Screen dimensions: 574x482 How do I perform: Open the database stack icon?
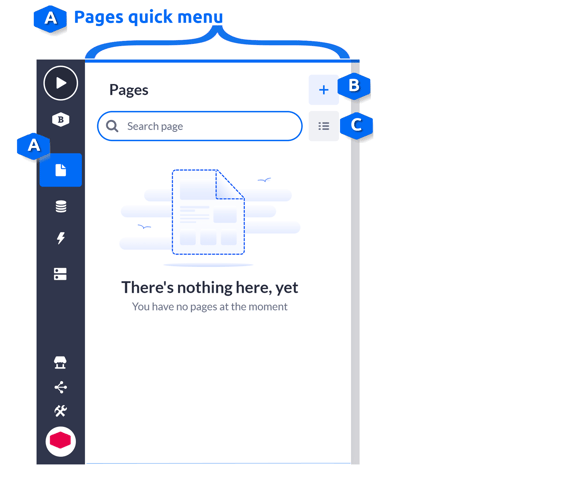(61, 206)
